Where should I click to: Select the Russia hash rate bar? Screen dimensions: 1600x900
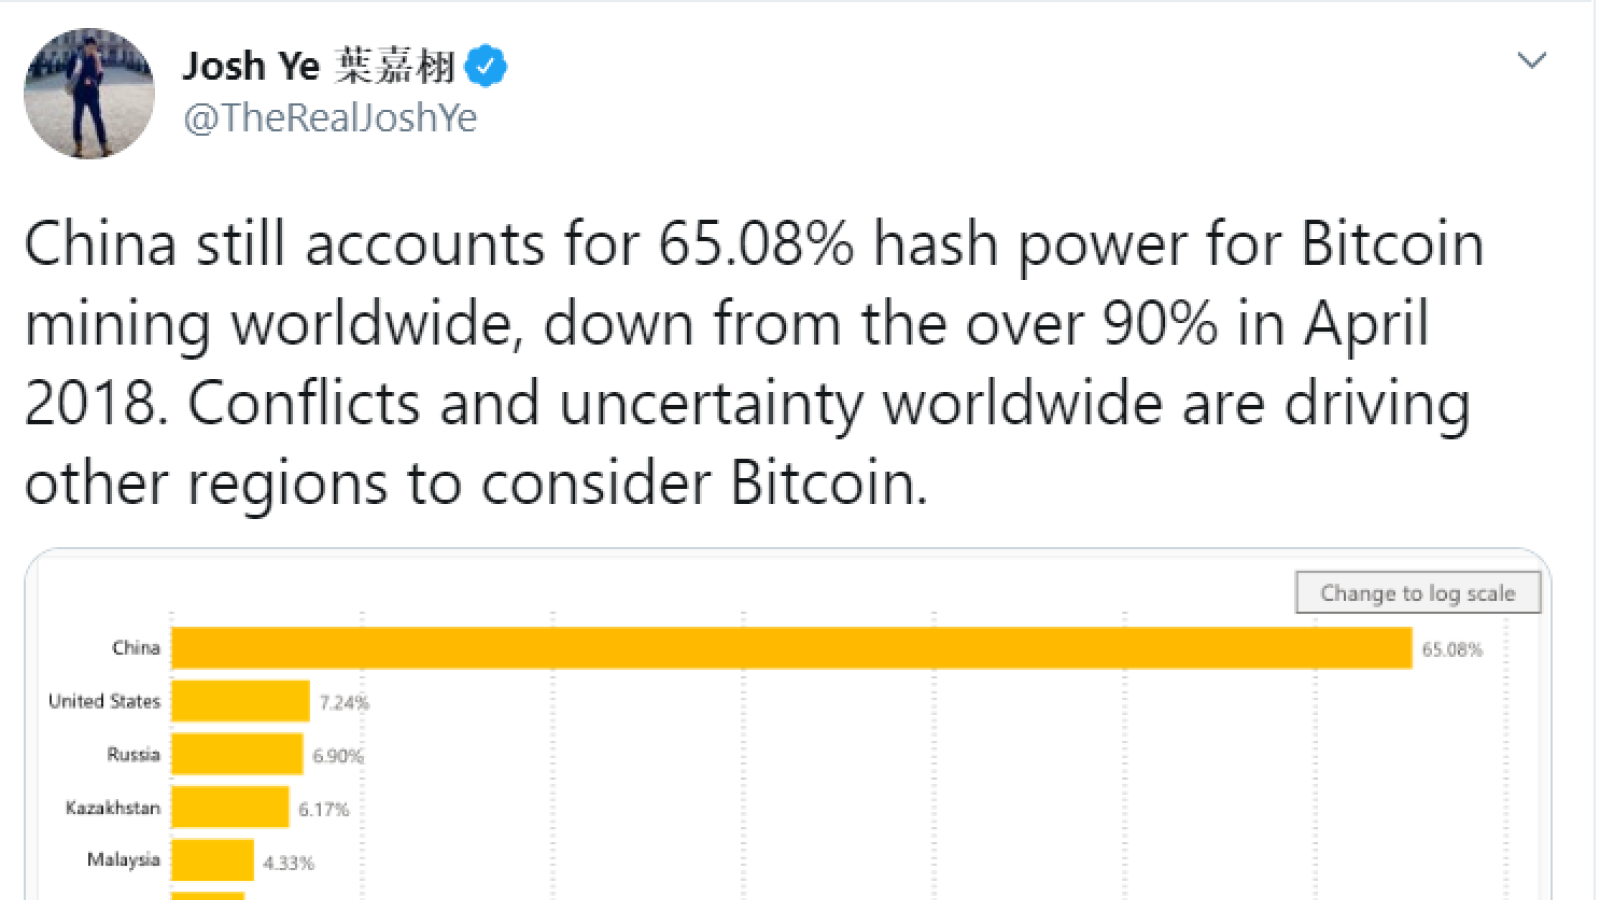click(x=237, y=754)
